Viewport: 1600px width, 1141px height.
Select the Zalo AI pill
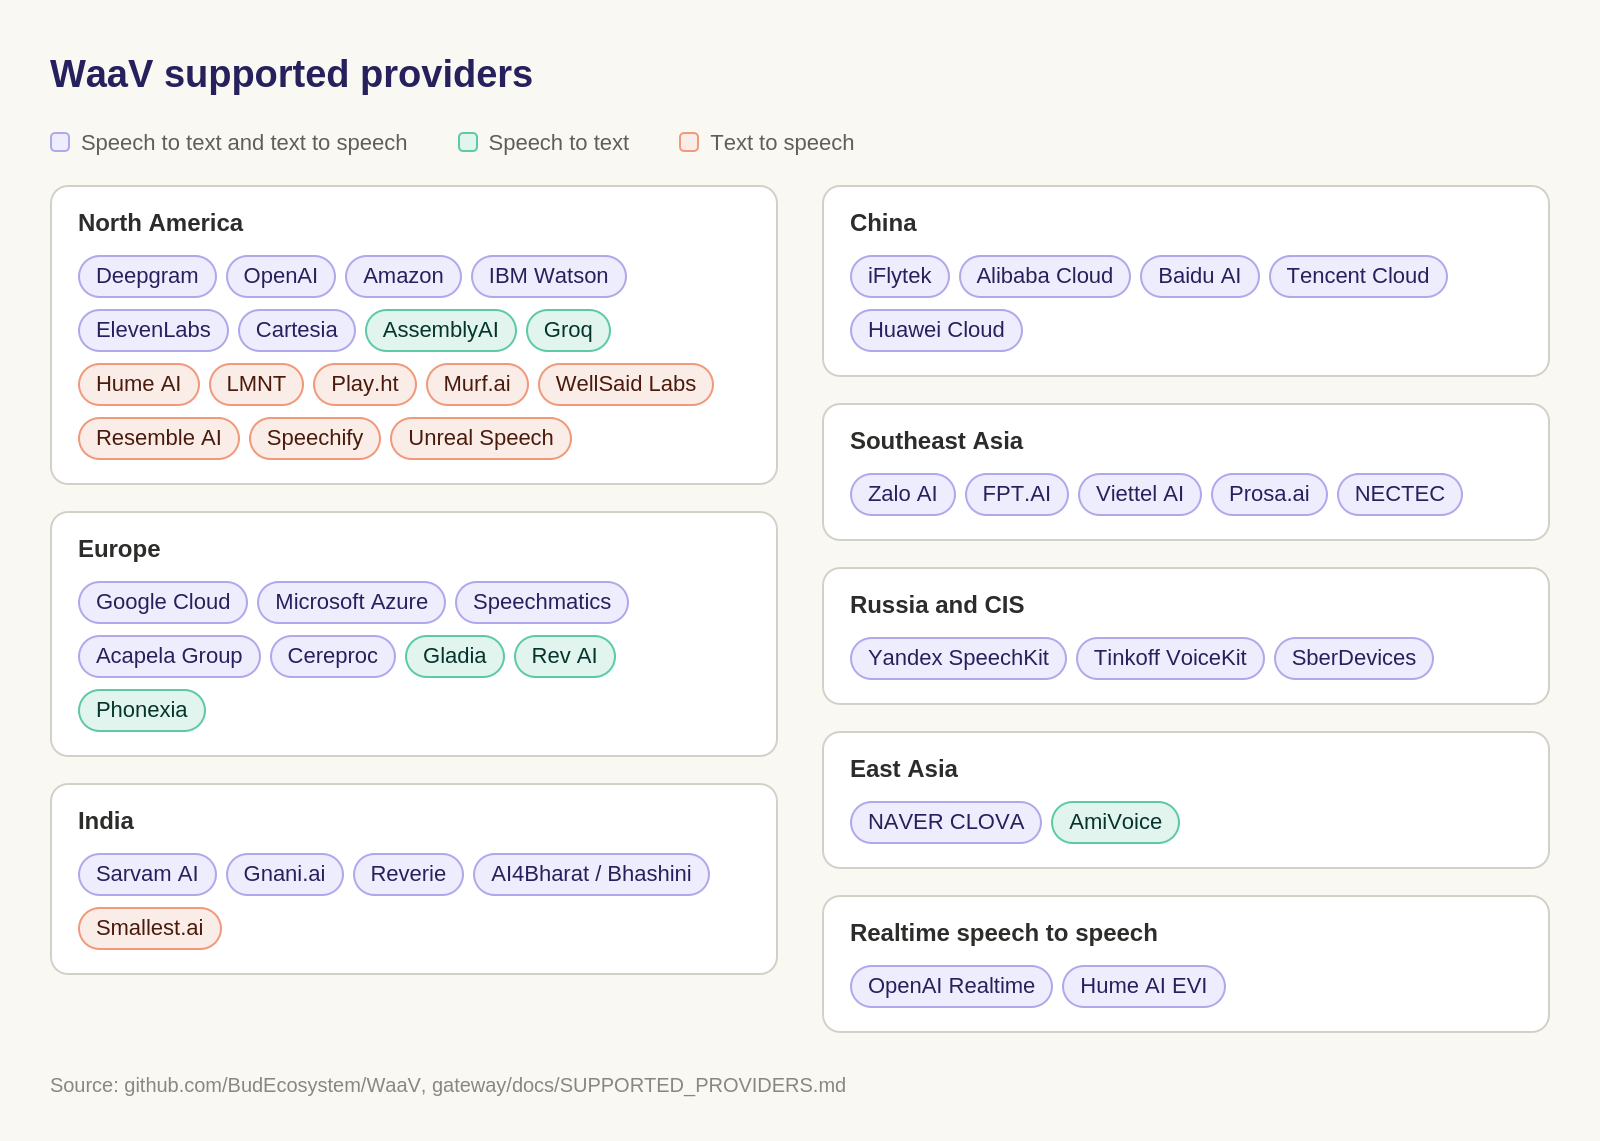(x=903, y=494)
